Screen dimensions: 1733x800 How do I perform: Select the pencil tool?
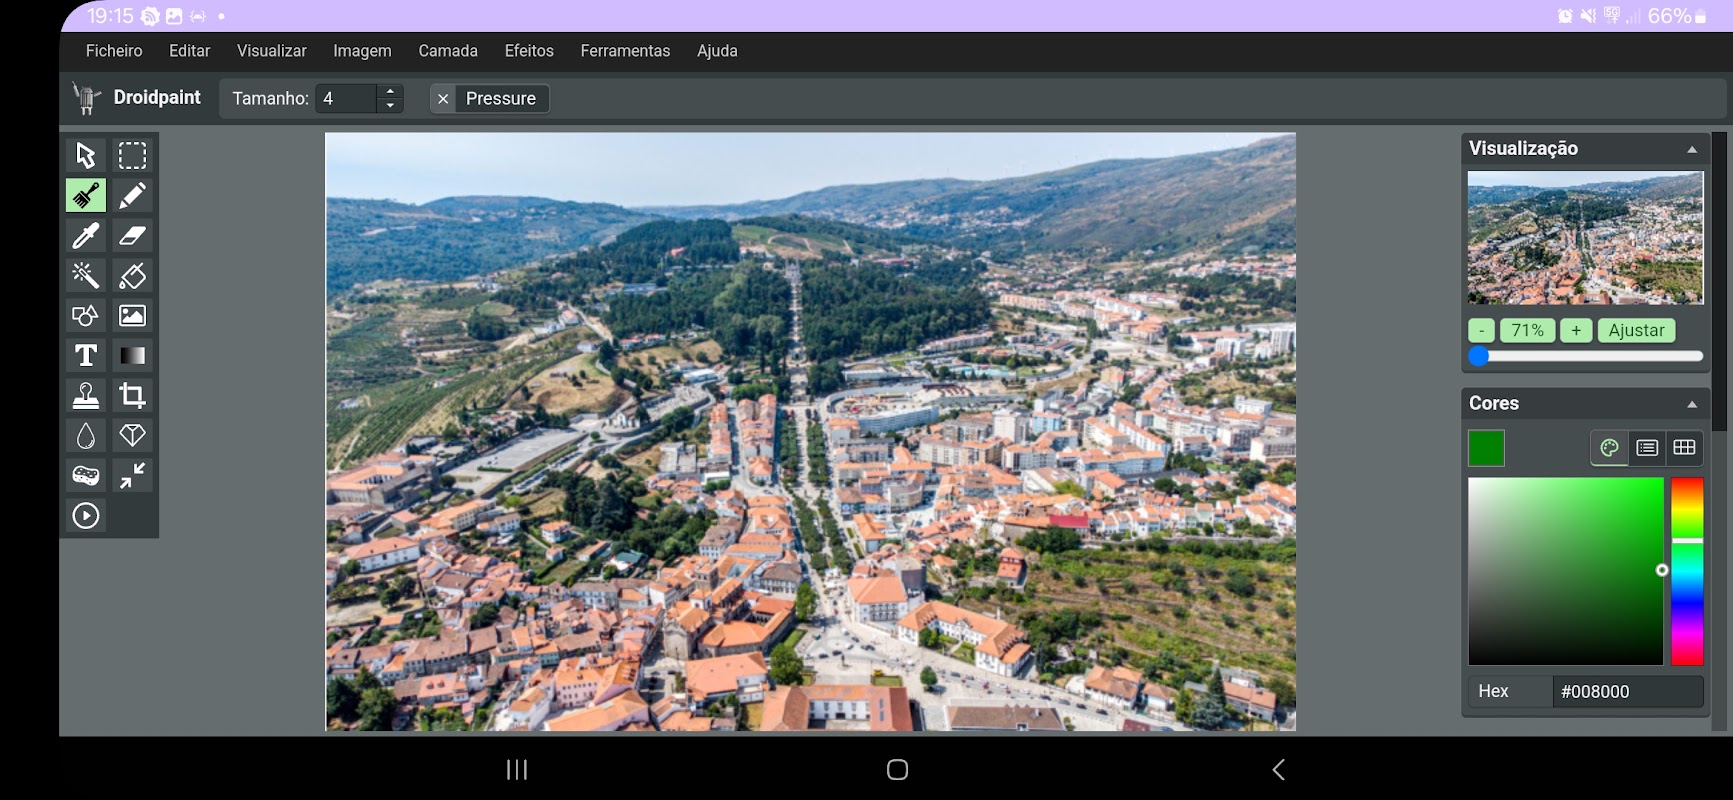132,195
